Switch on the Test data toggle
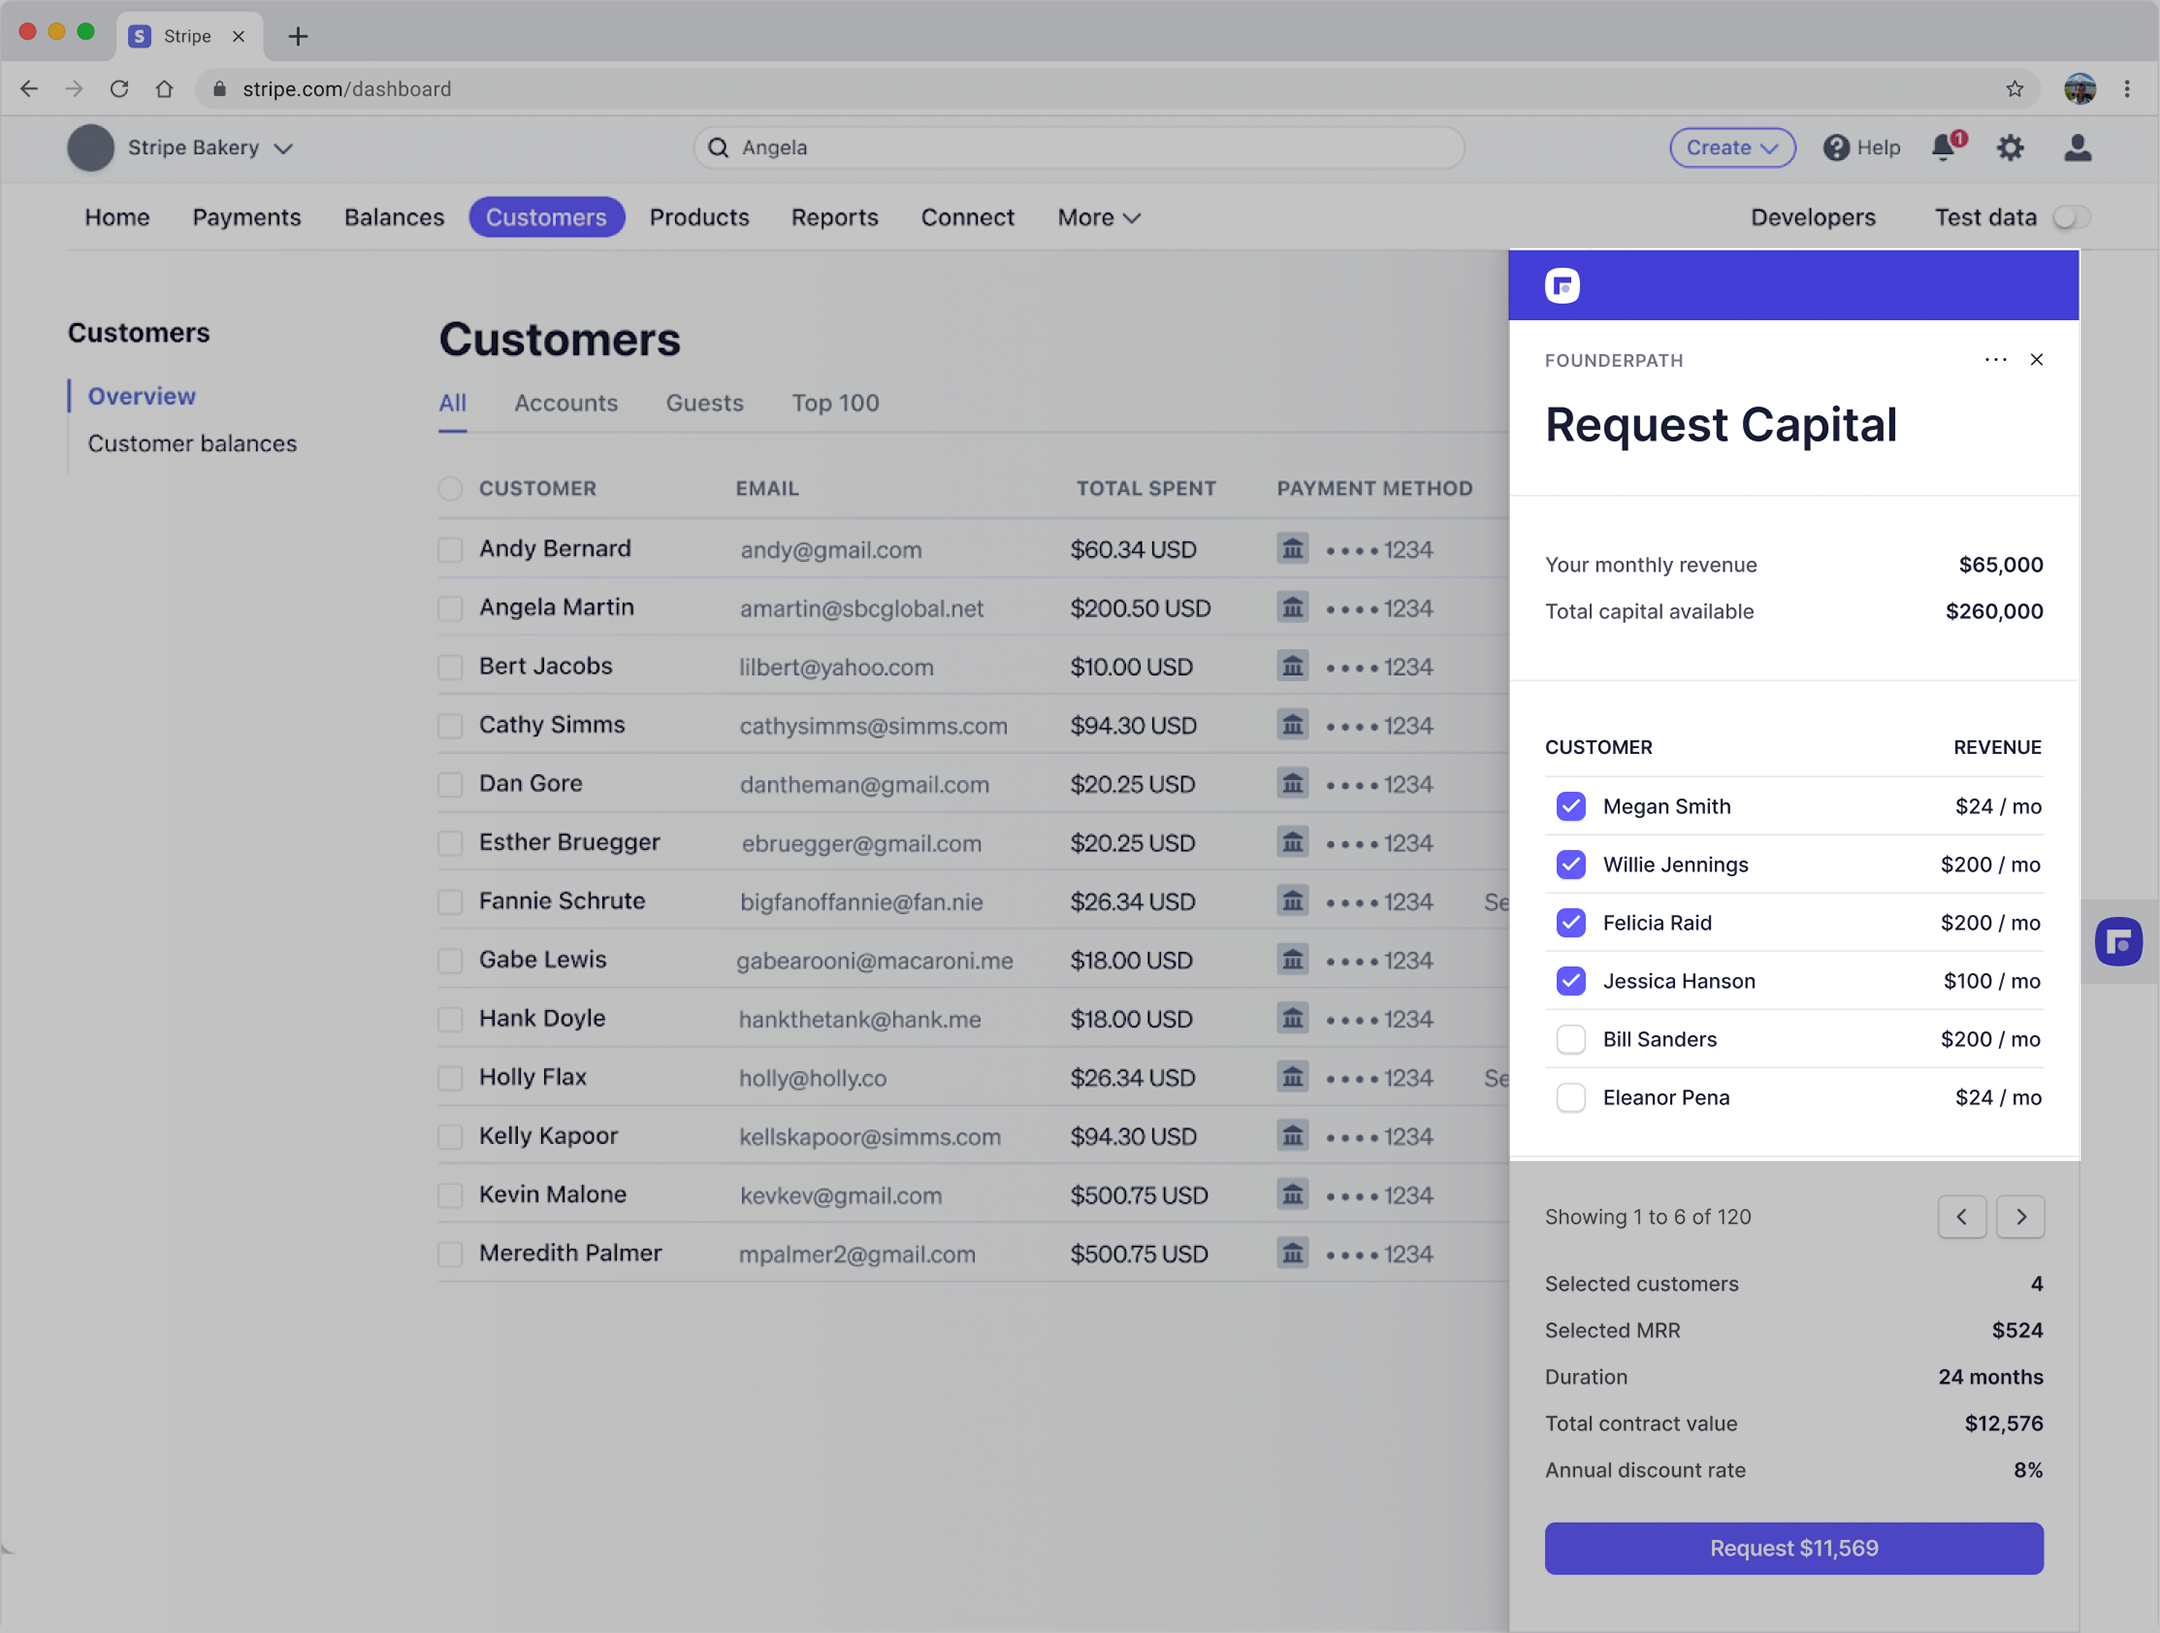This screenshot has height=1633, width=2160. pyautogui.click(x=2071, y=217)
